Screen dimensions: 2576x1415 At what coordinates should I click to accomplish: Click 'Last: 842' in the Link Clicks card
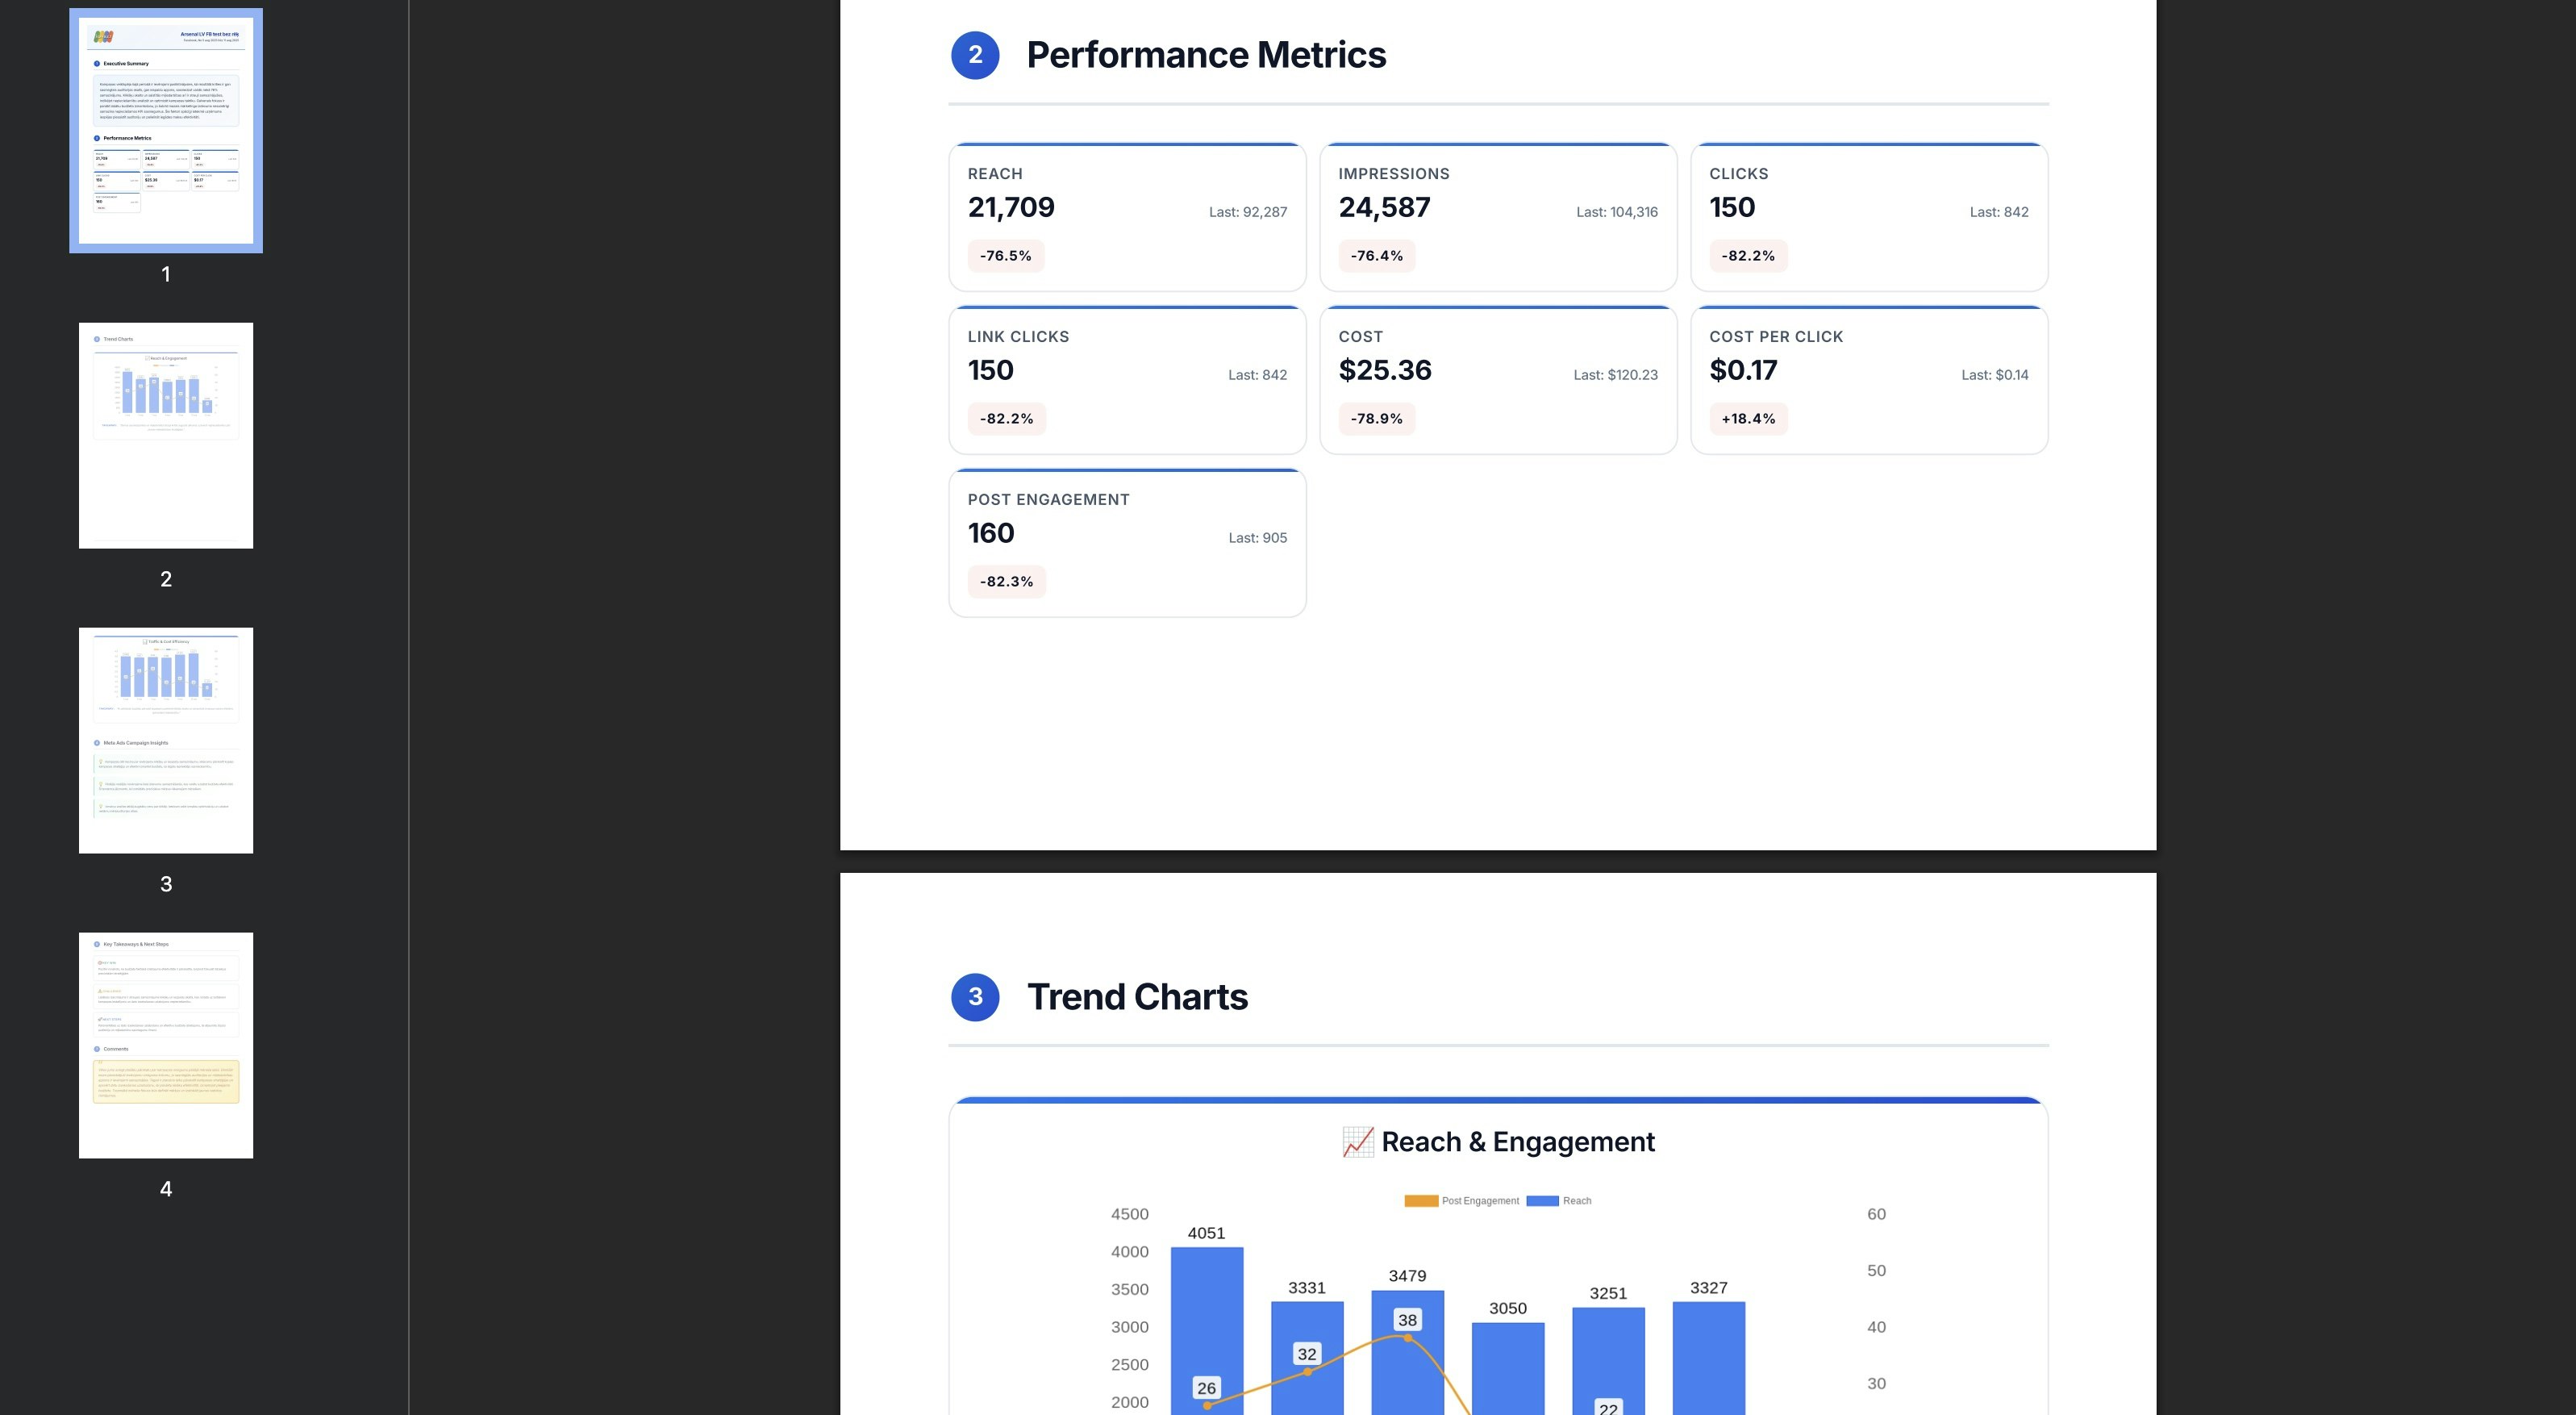1258,375
